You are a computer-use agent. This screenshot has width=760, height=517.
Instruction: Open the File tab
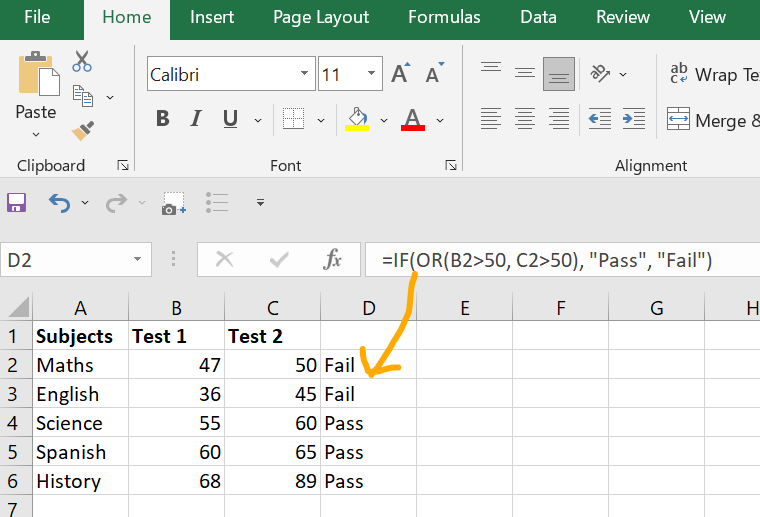tap(37, 17)
